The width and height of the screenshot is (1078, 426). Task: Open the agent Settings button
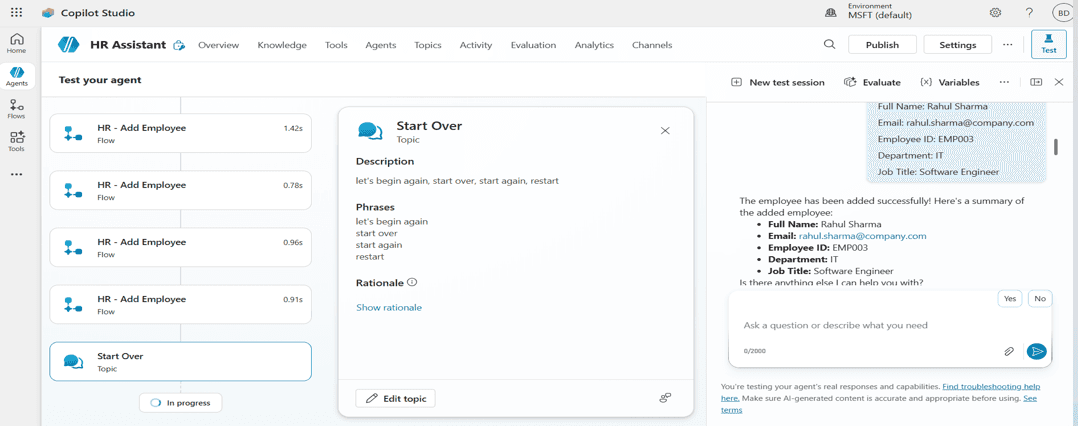point(958,45)
